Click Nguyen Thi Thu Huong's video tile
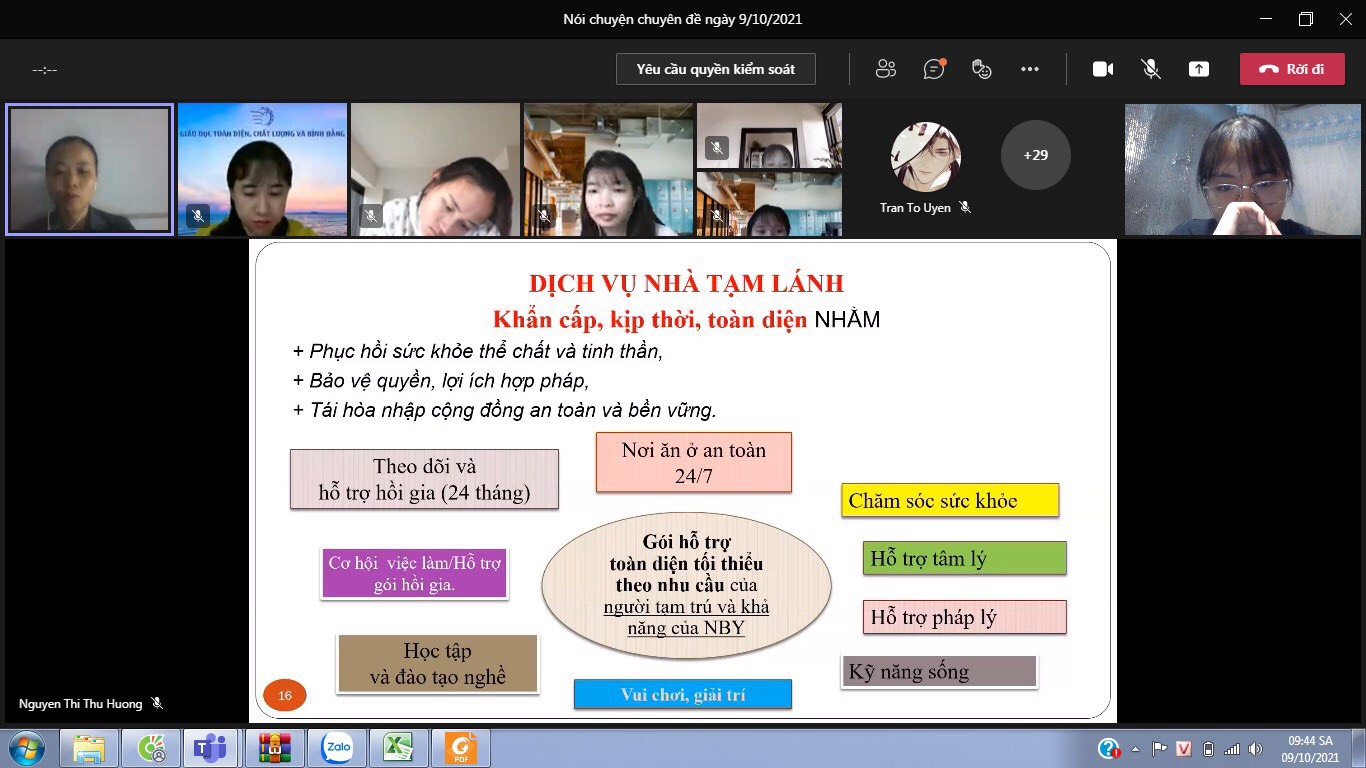Image resolution: width=1366 pixels, height=768 pixels. click(x=89, y=169)
